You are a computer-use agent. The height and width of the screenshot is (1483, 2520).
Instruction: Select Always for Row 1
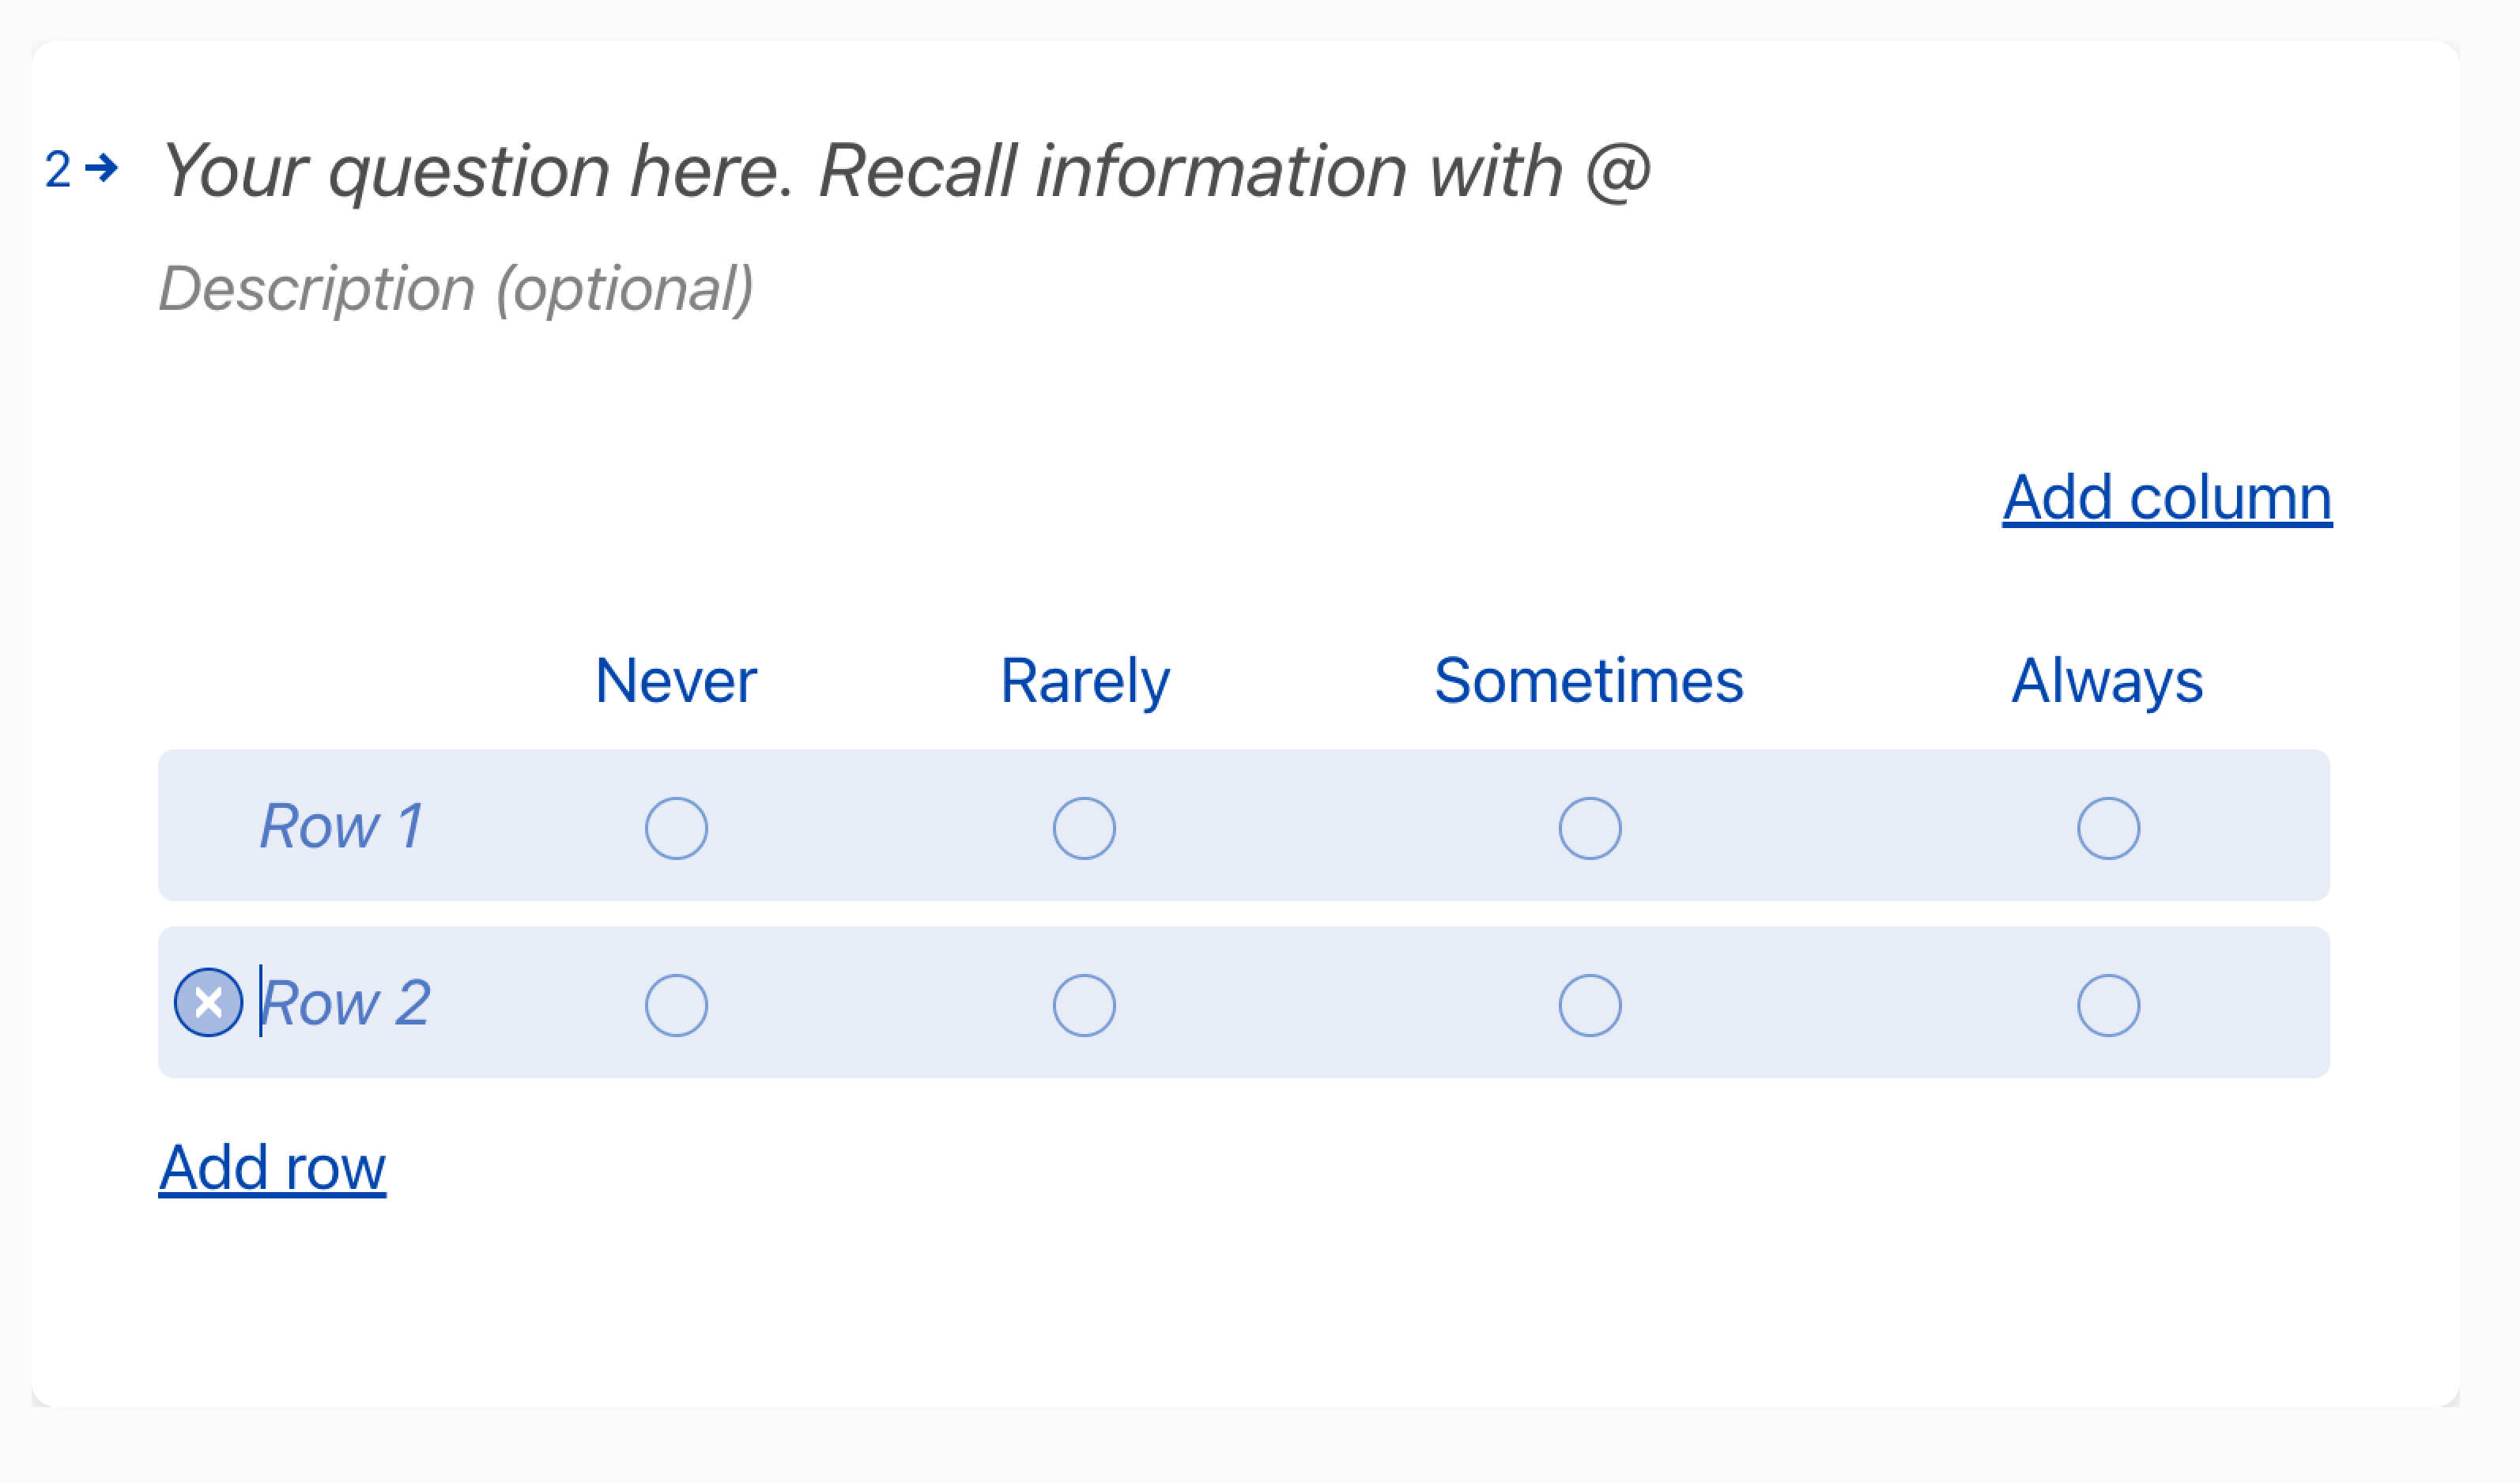[2108, 828]
